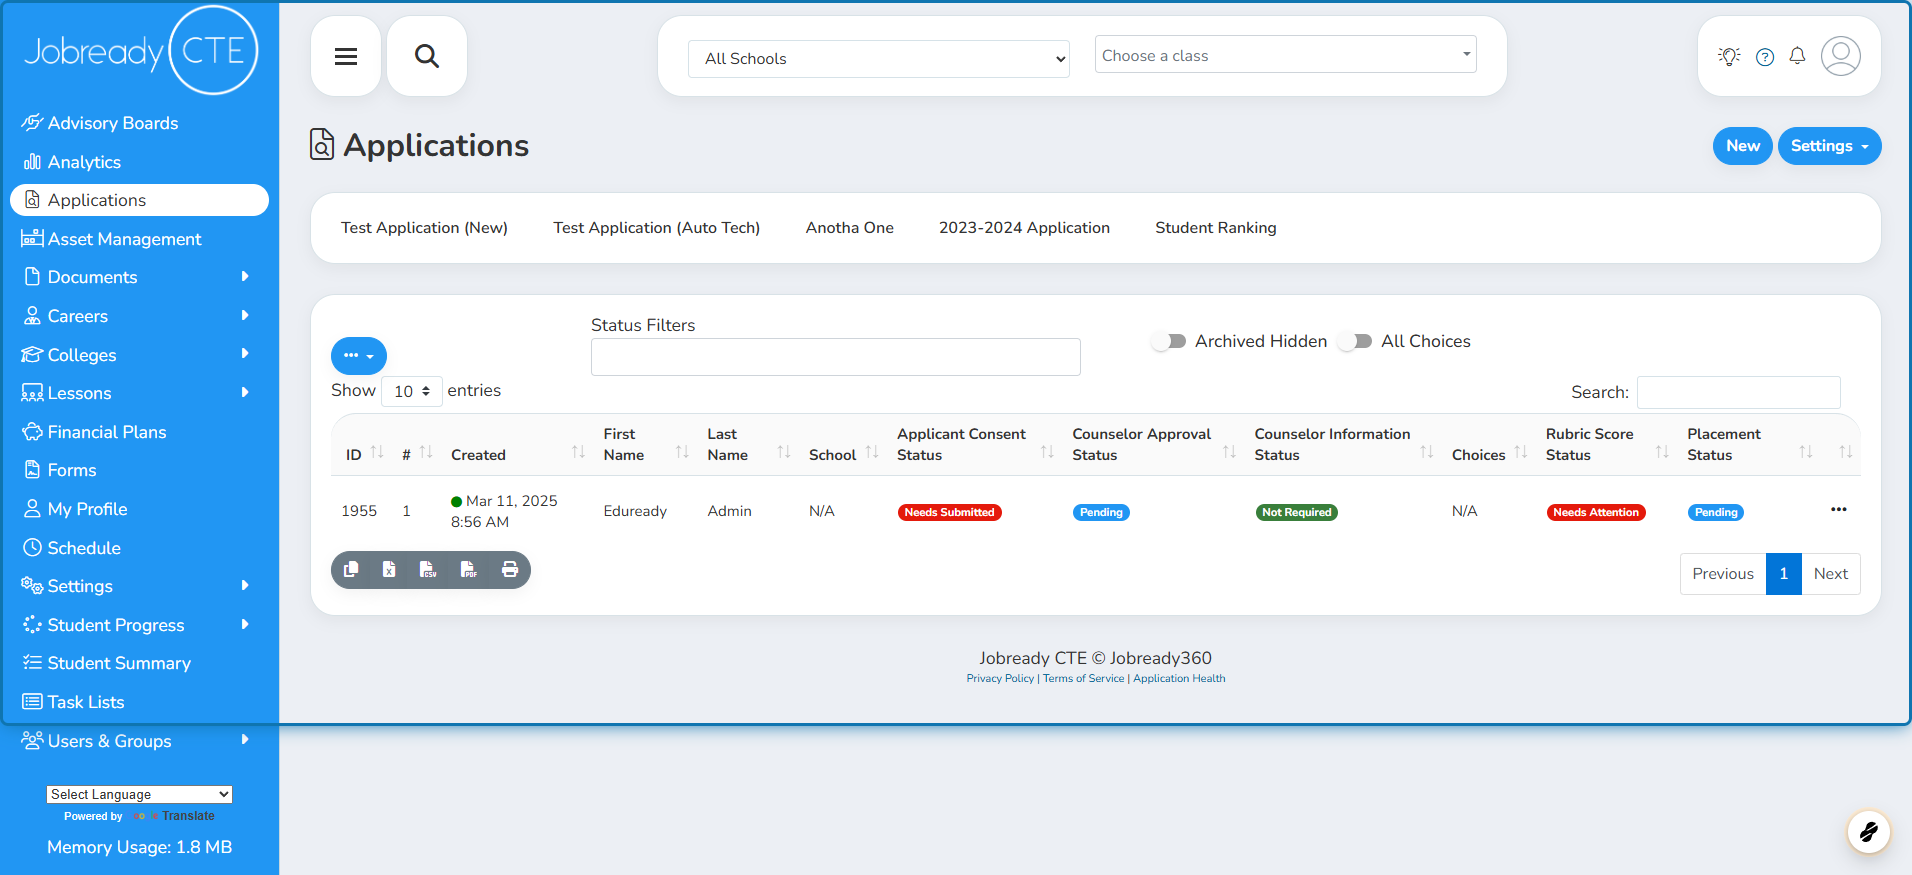
Task: Select Applications in the sidebar menu
Action: coord(139,200)
